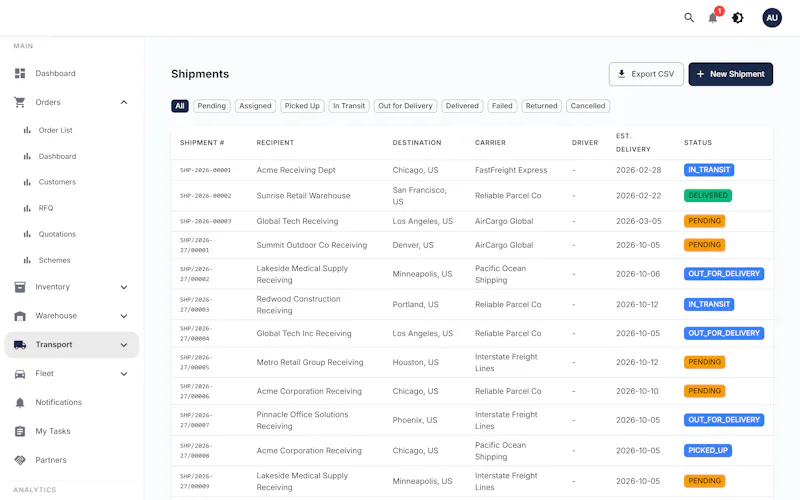
Task: Filter shipments by Pending
Action: (212, 106)
